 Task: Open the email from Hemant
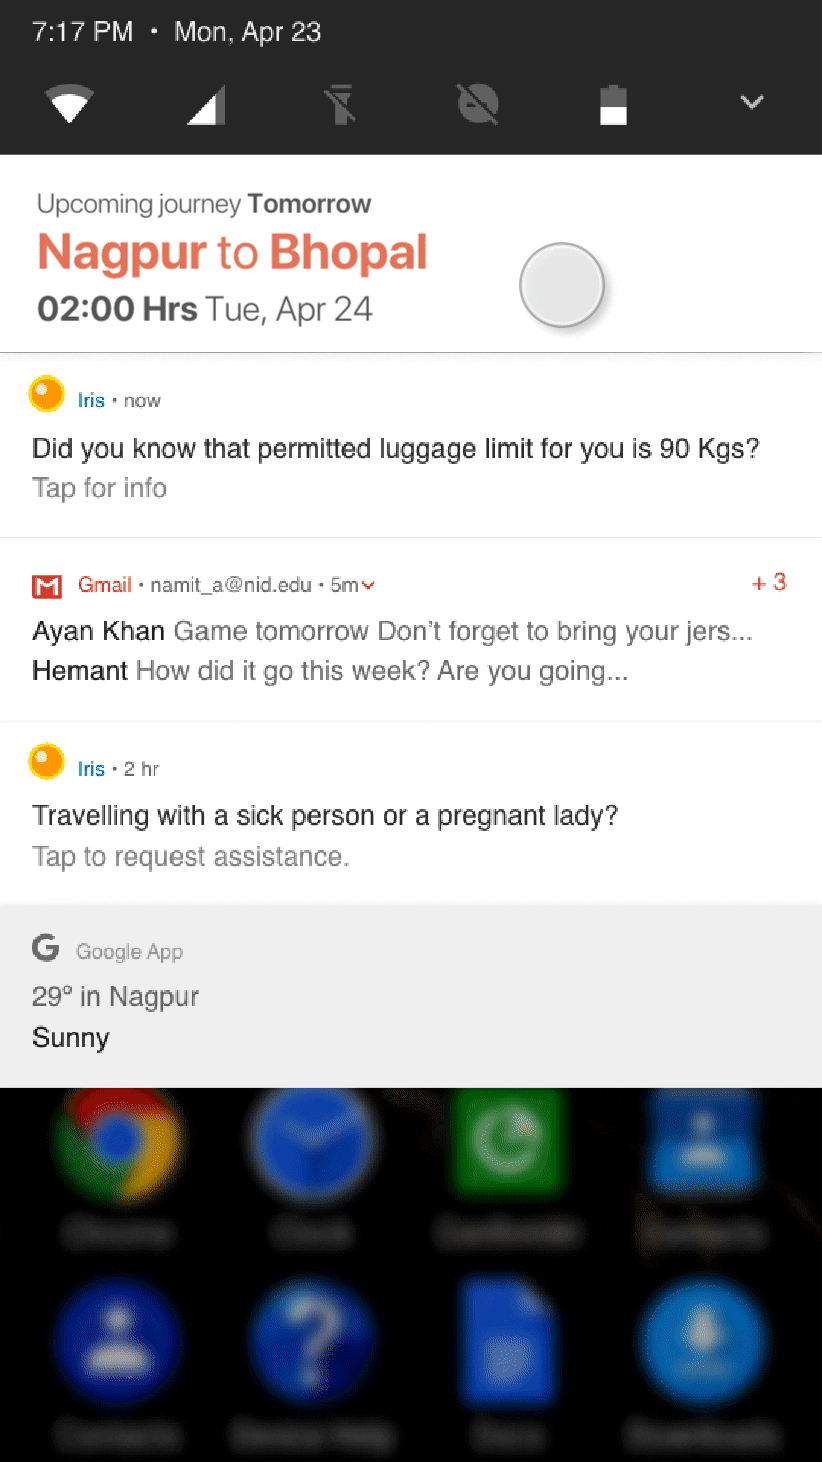tap(330, 671)
